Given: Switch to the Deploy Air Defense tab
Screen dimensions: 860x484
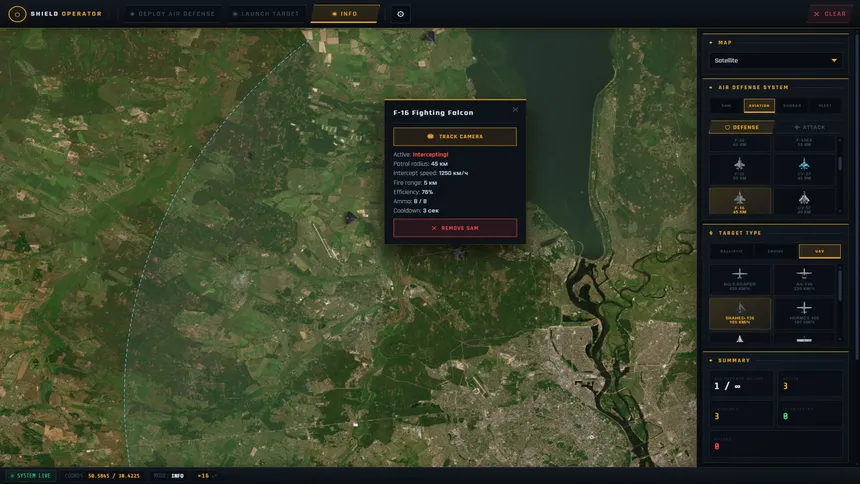Looking at the screenshot, I should click(x=172, y=14).
